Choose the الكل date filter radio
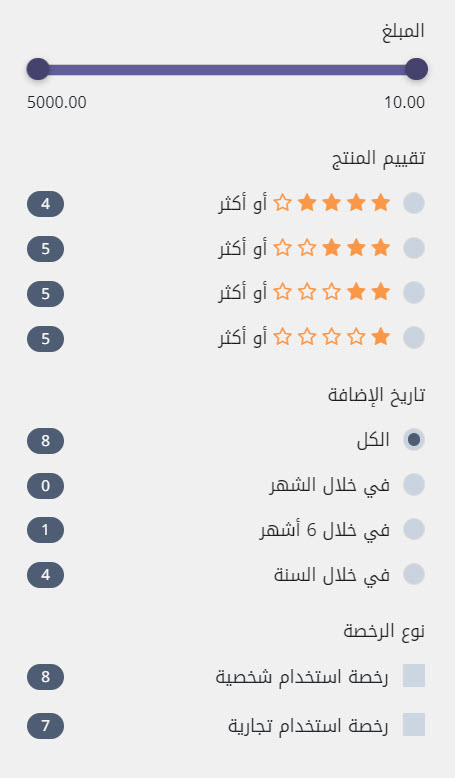The width and height of the screenshot is (455, 778). click(413, 440)
